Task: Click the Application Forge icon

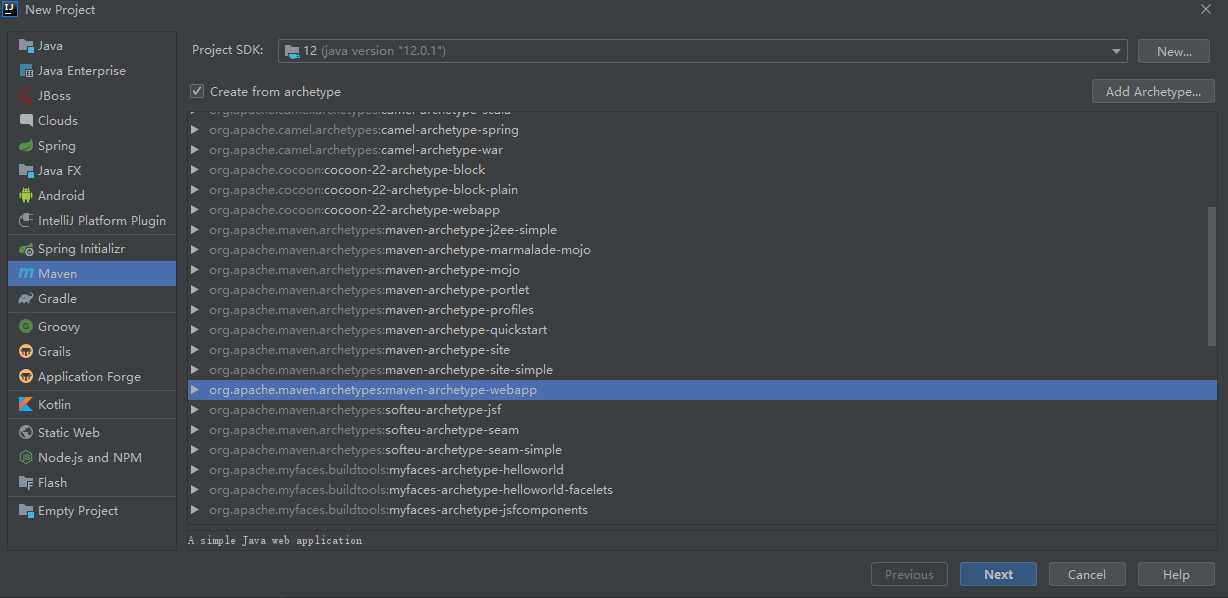Action: click(x=26, y=377)
